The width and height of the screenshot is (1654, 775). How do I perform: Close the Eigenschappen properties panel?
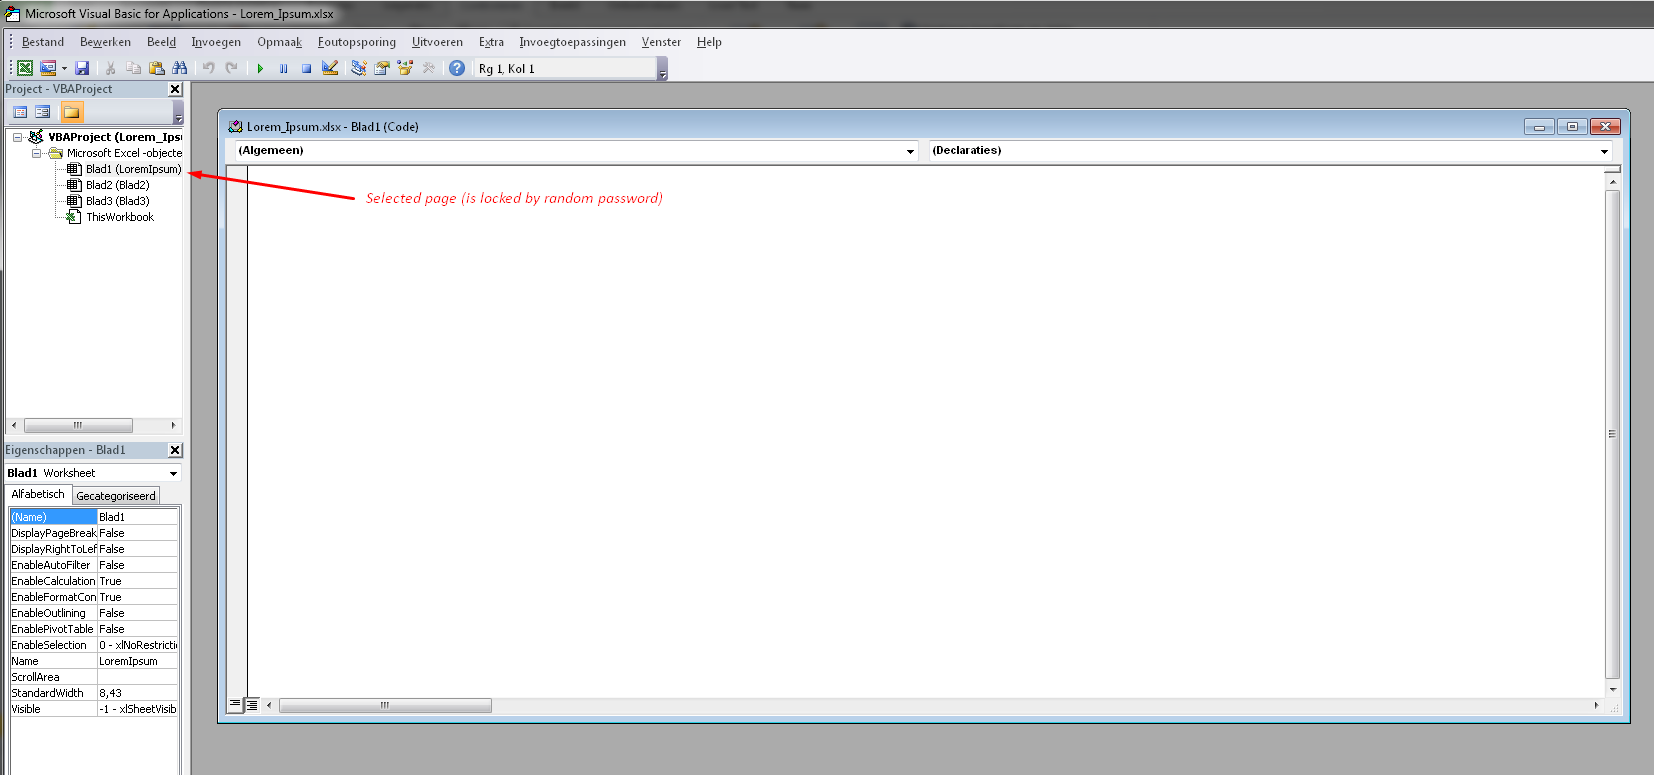[x=175, y=450]
